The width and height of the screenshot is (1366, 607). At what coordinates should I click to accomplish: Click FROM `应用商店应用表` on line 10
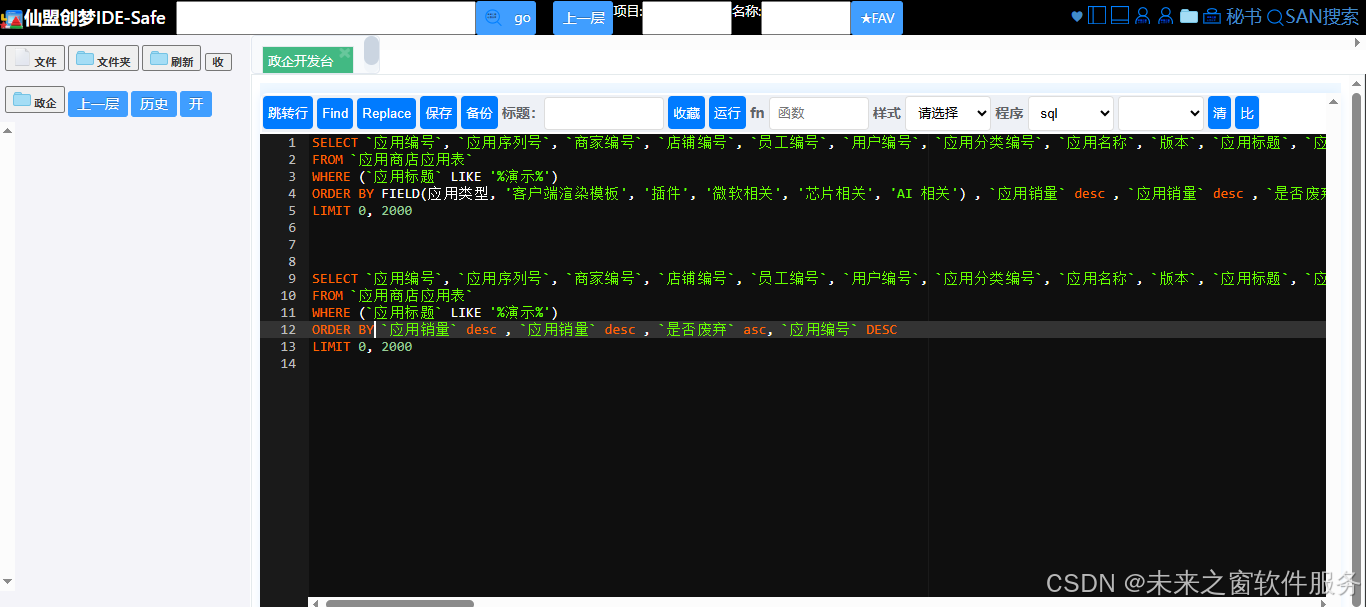pos(392,295)
